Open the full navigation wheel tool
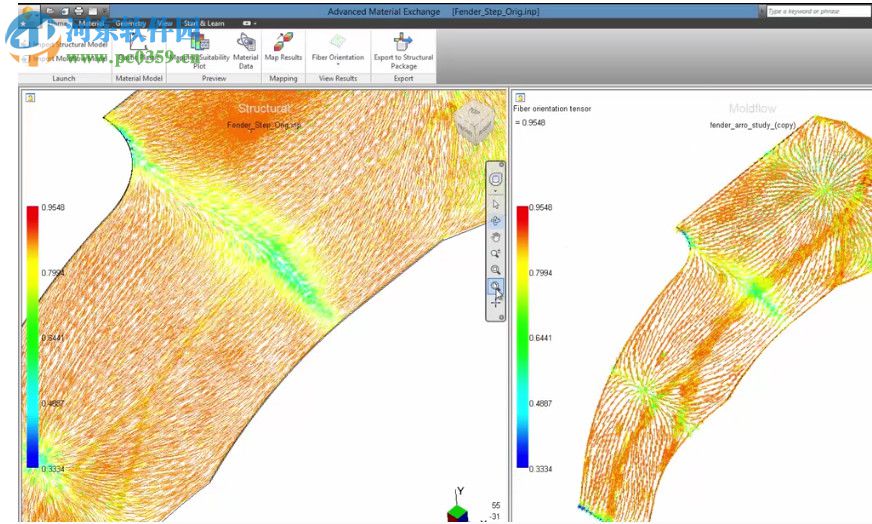Image resolution: width=872 pixels, height=524 pixels. (x=496, y=179)
